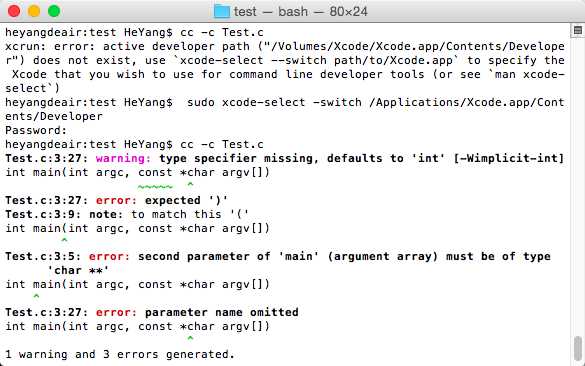Click the 'char **' type text
Image resolution: width=585 pixels, height=366 pixels.
tap(78, 270)
